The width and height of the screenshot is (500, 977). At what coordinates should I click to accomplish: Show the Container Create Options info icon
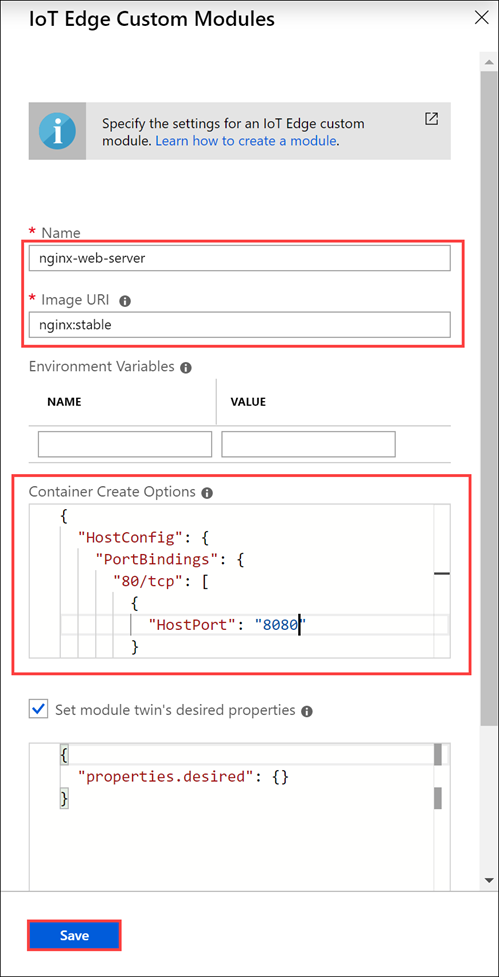pyautogui.click(x=207, y=493)
